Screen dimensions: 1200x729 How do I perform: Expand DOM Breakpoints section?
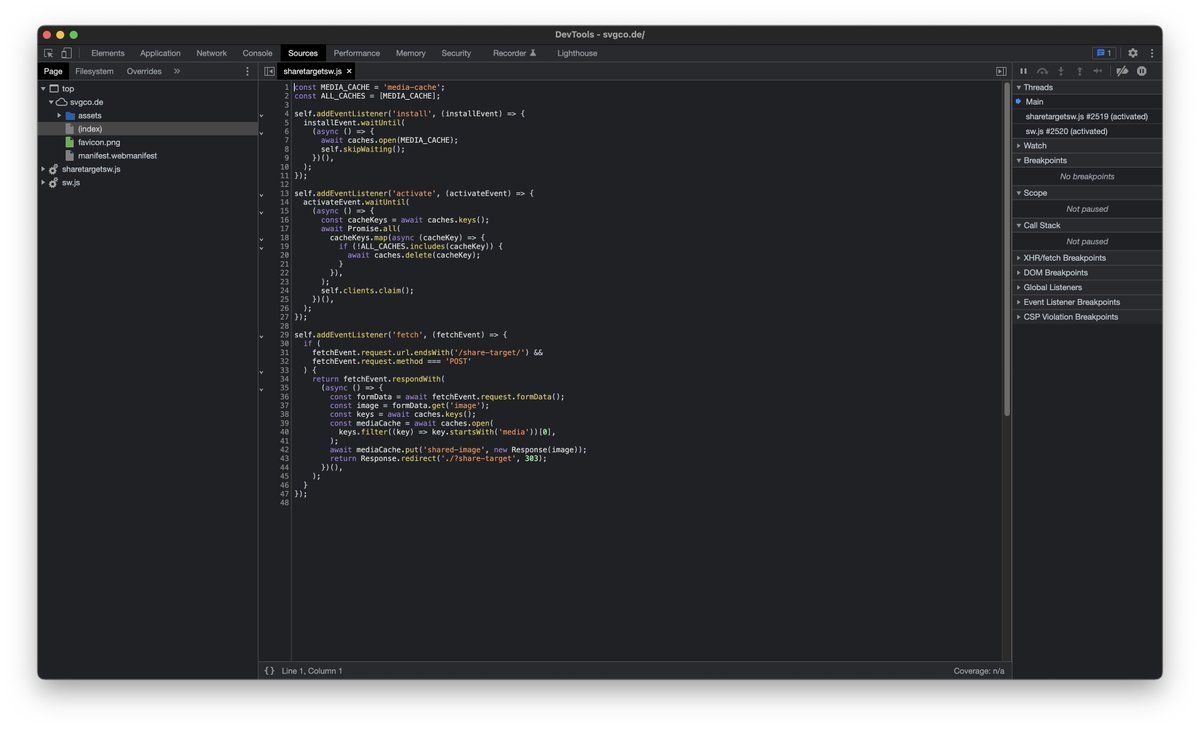coord(1088,272)
